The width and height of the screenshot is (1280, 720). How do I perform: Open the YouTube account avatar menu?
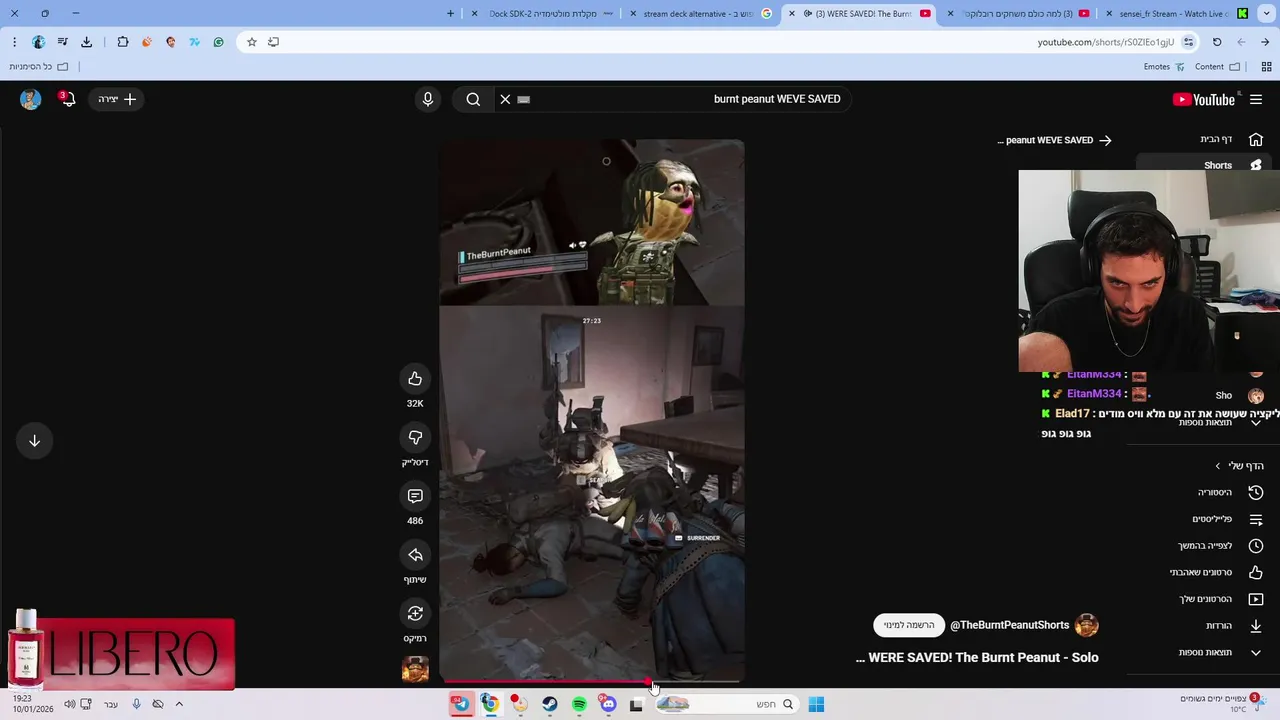click(30, 99)
